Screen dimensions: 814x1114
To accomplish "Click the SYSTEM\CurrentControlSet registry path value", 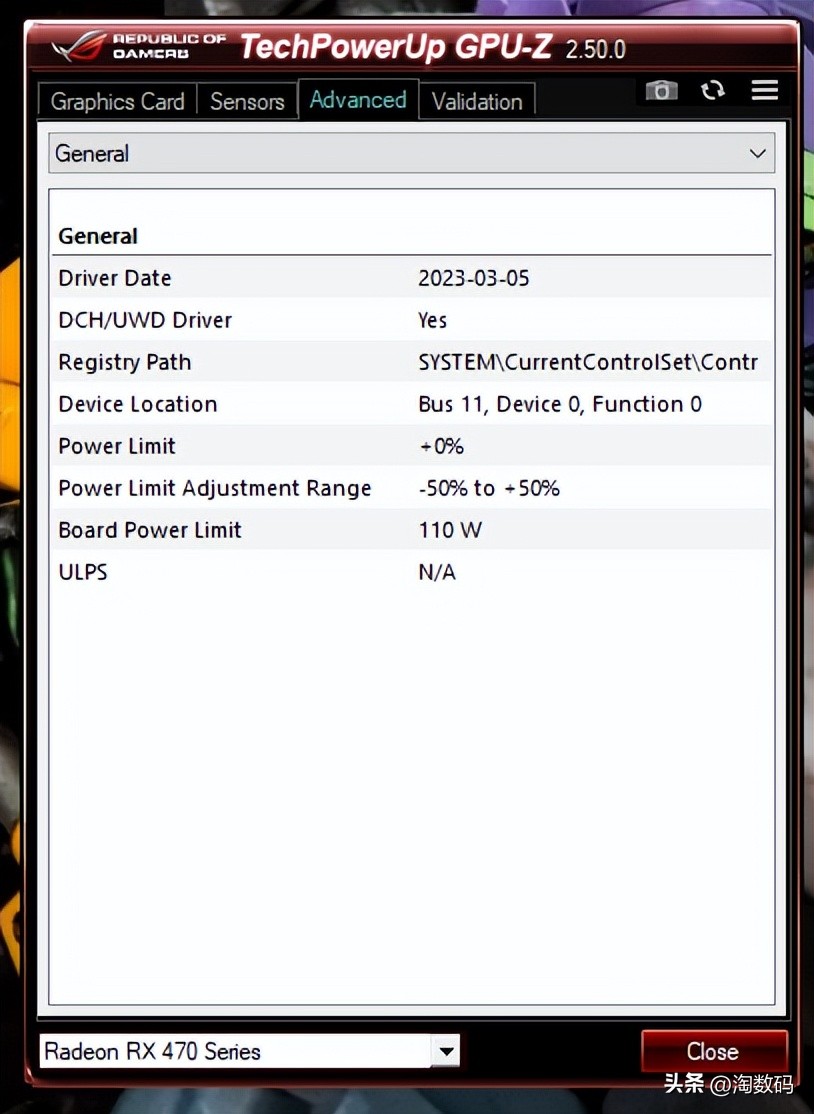I will pos(588,362).
